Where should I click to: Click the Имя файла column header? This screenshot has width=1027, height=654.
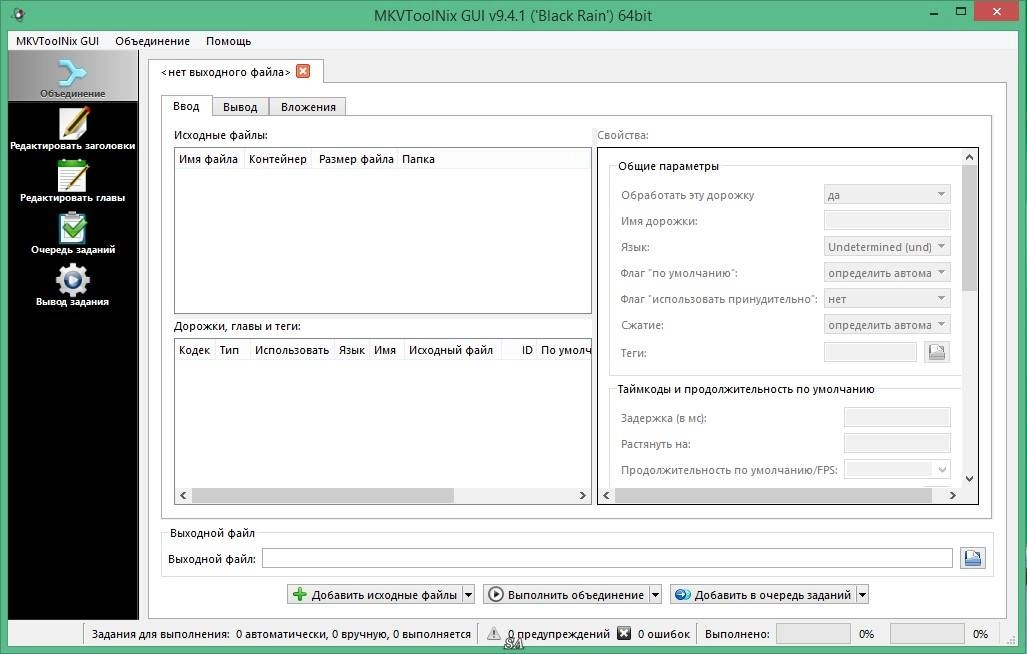pos(208,159)
